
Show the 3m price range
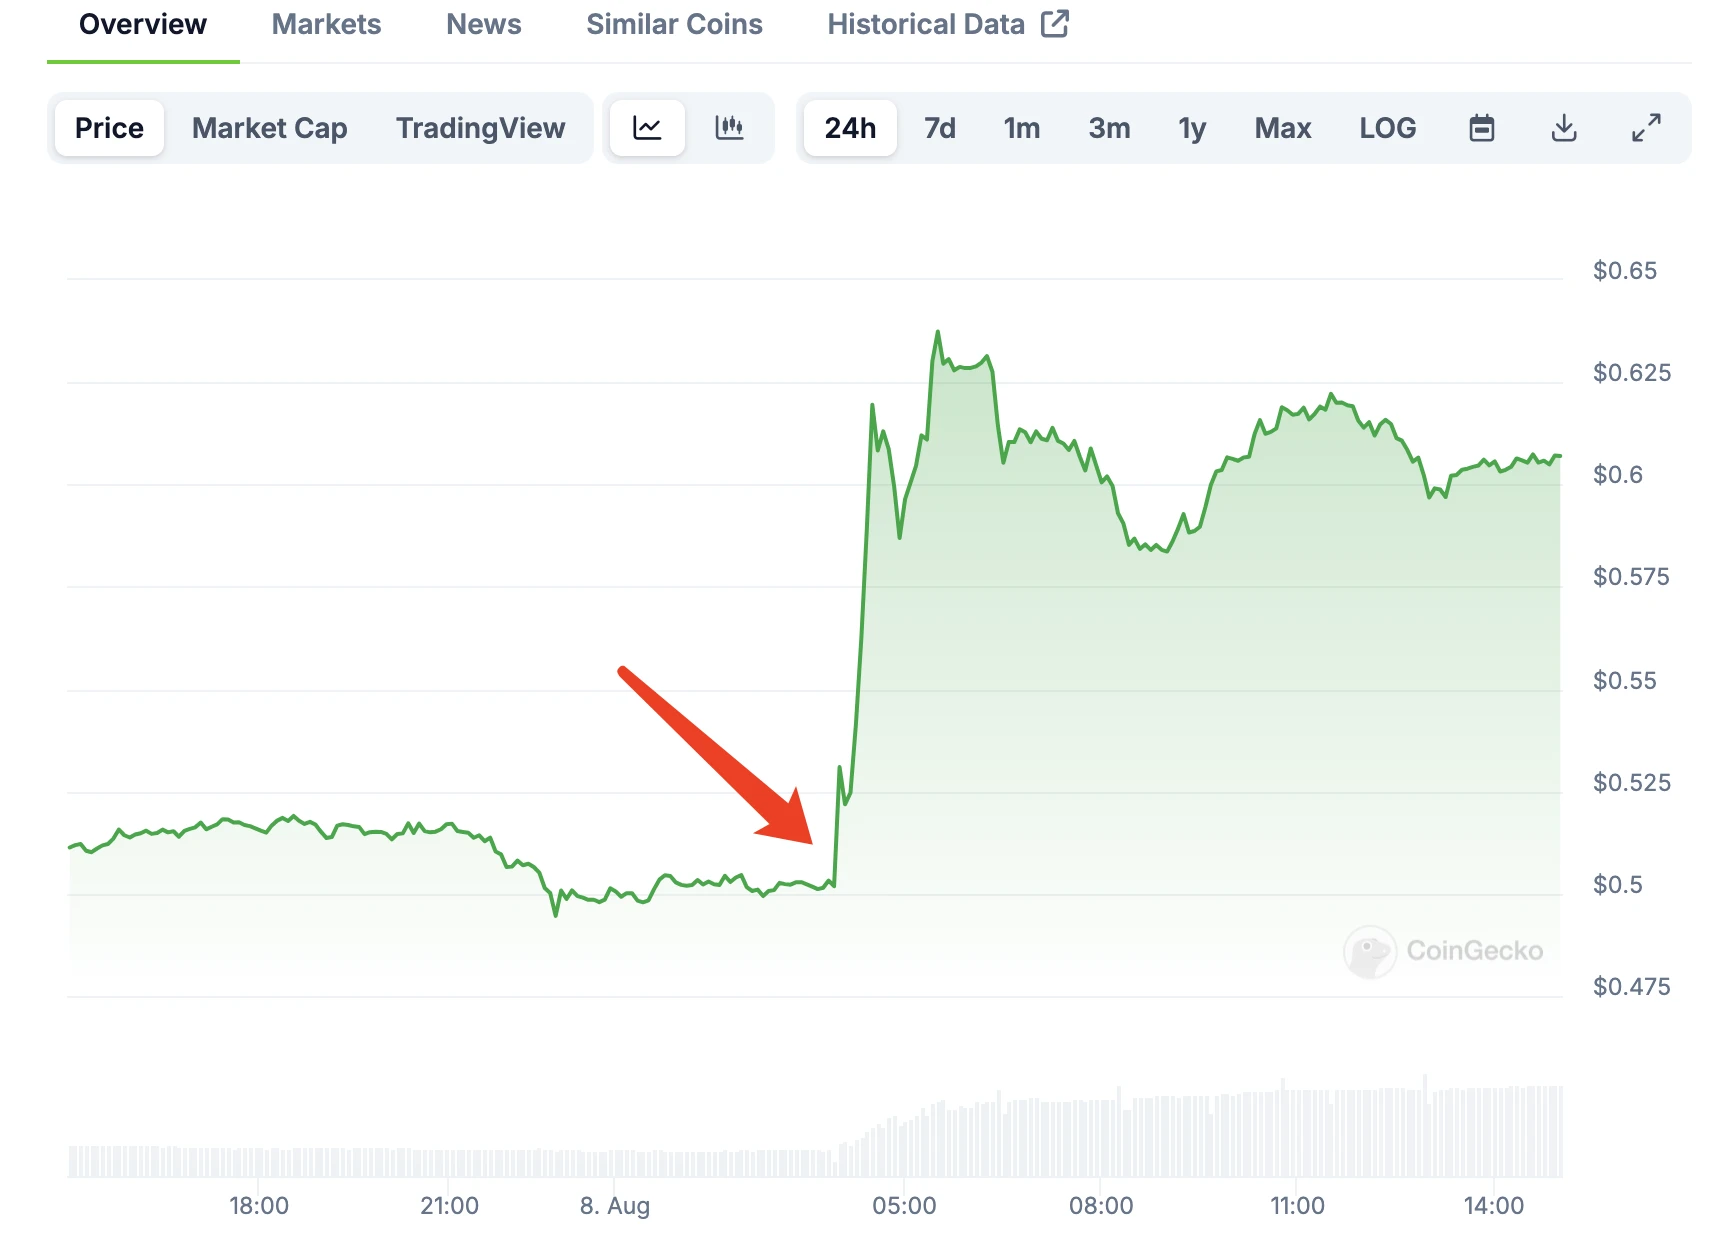coord(1109,128)
